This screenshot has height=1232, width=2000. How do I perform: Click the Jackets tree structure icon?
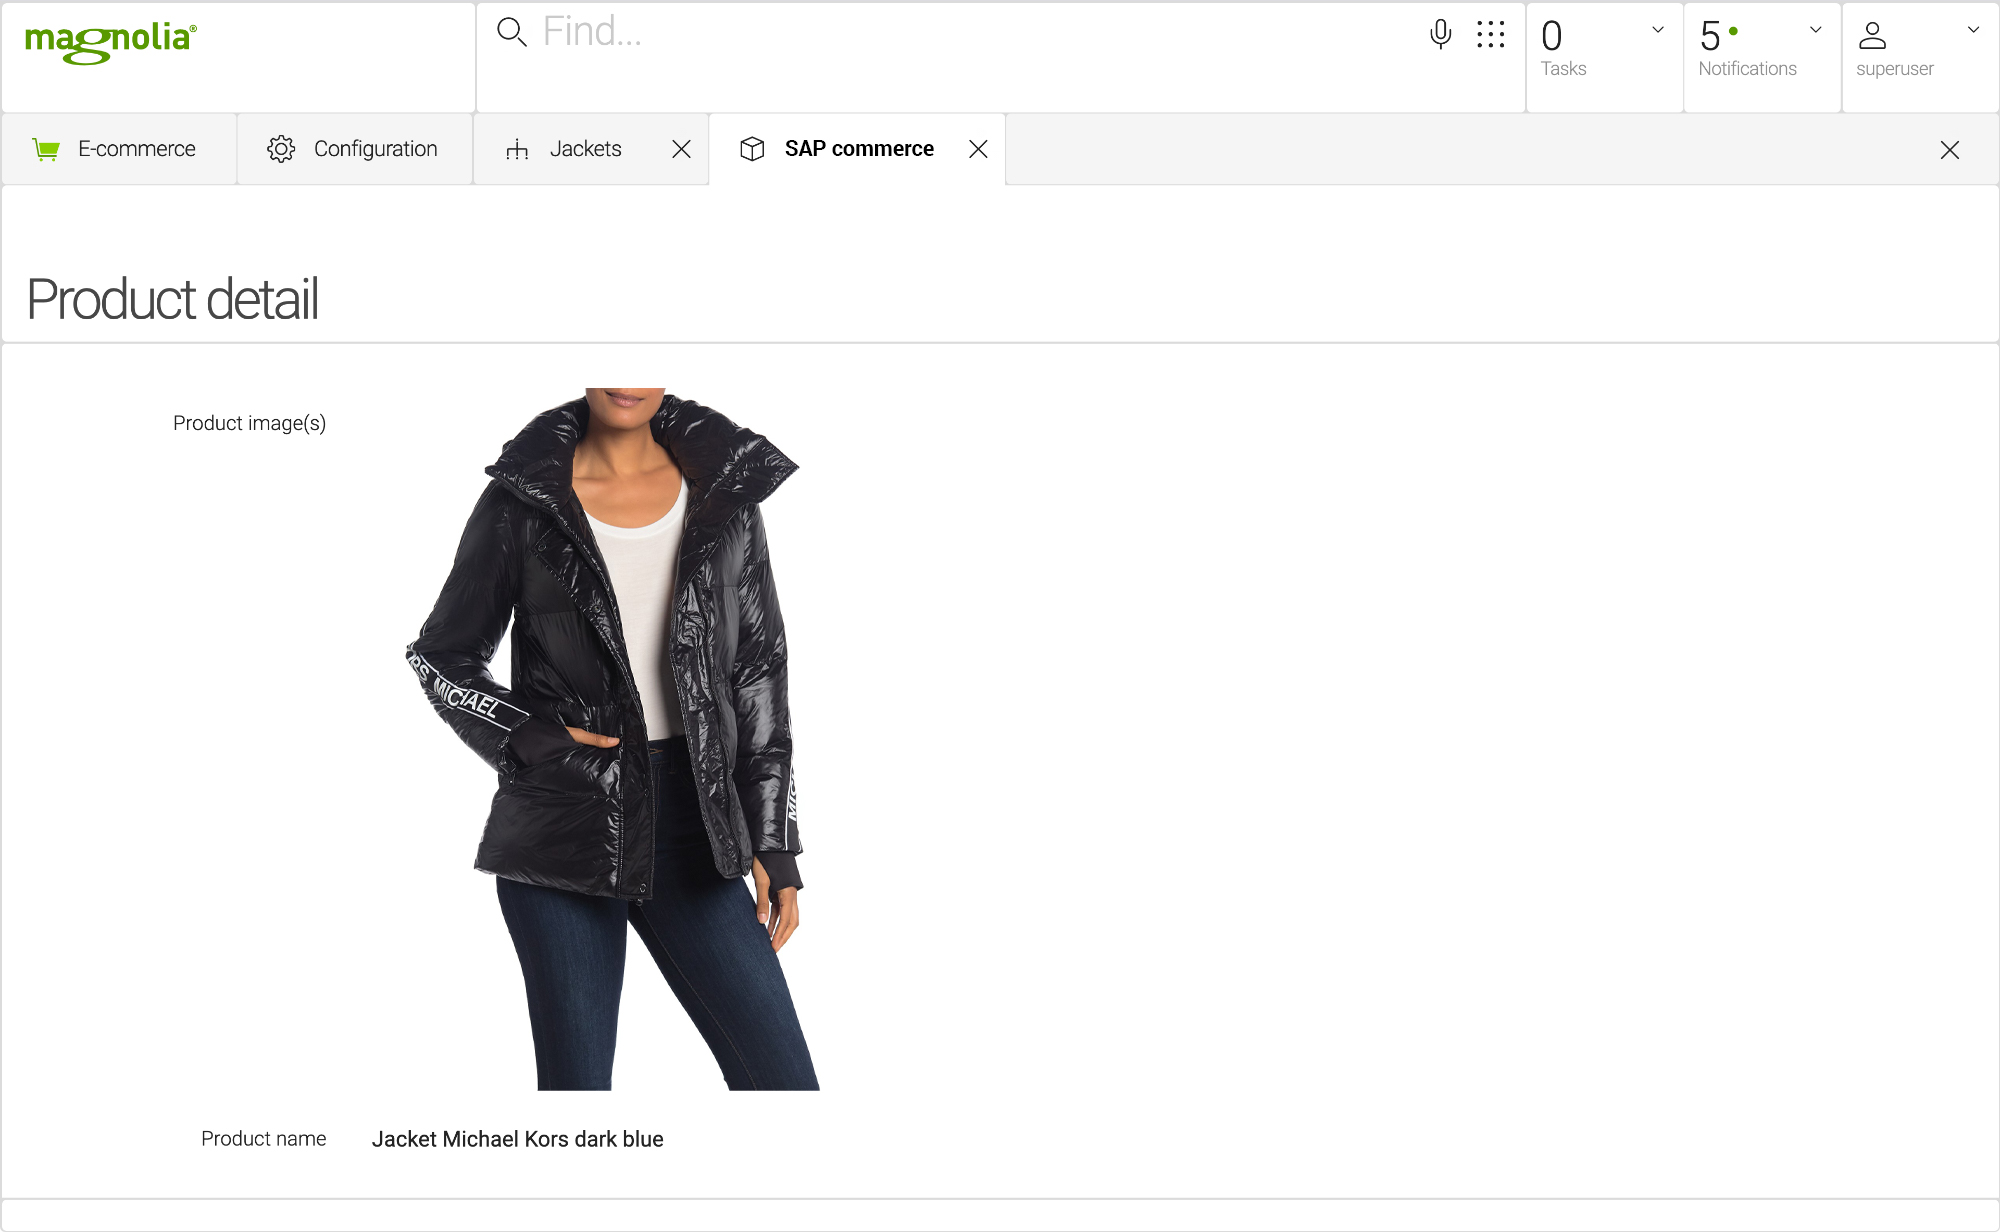coord(517,149)
